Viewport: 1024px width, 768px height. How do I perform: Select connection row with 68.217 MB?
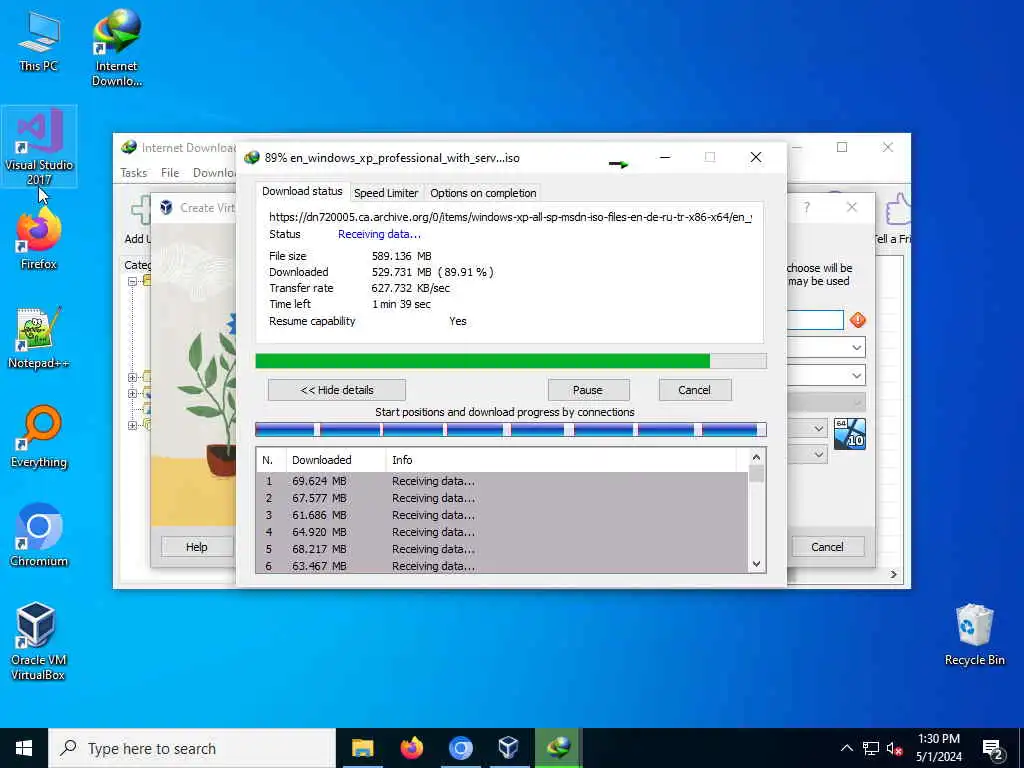point(502,549)
